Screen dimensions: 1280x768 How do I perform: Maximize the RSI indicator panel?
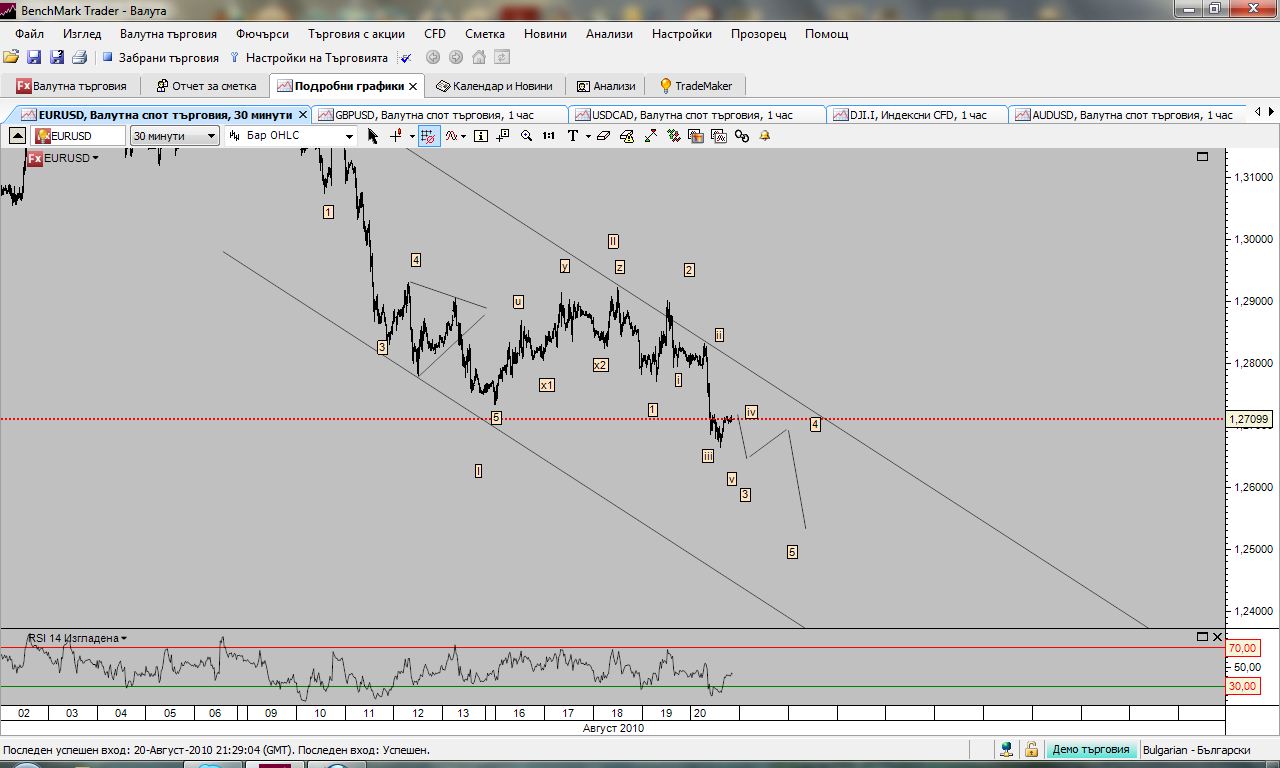point(1202,637)
